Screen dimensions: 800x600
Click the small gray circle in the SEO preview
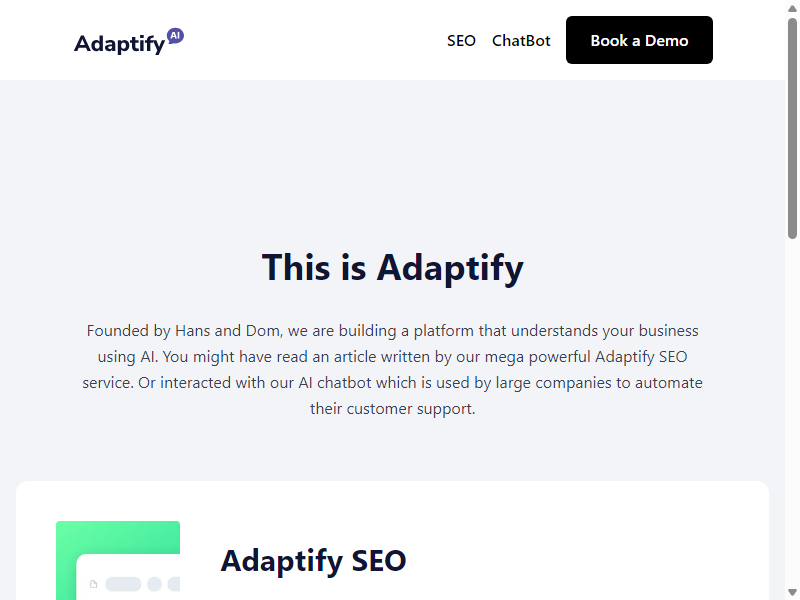tap(155, 584)
